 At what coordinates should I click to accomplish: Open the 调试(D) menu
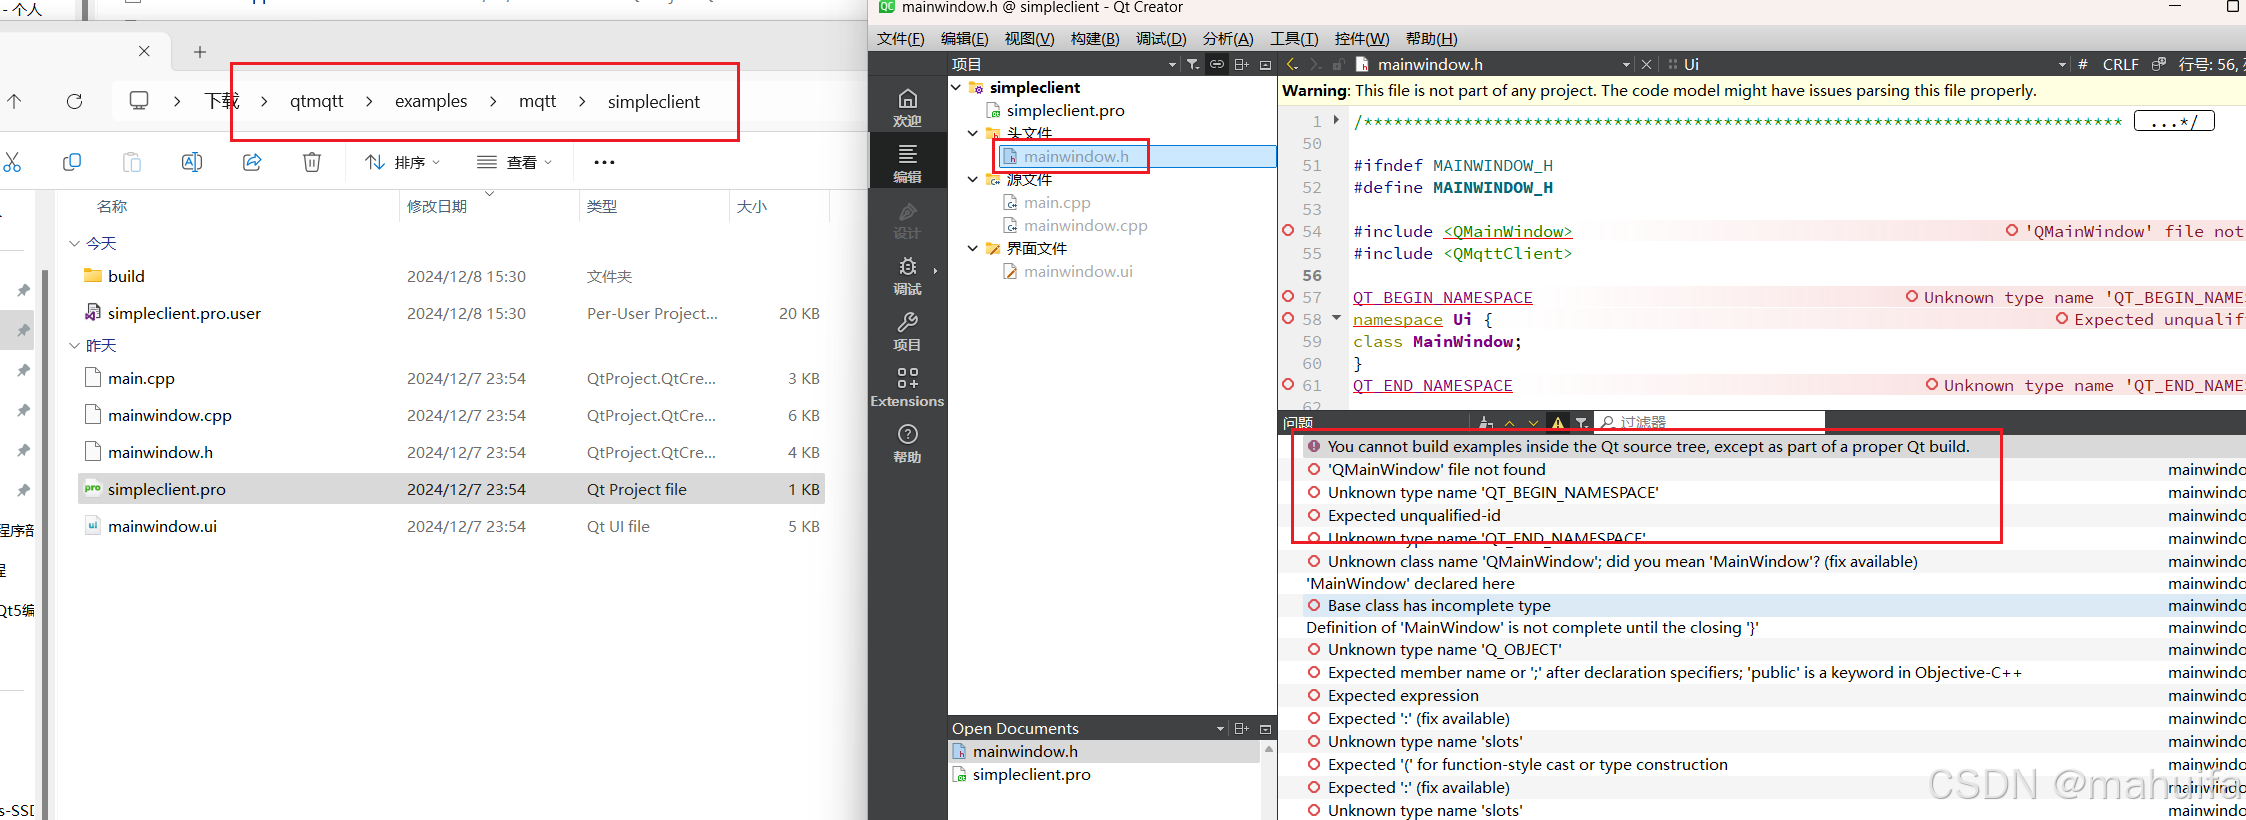coord(1161,38)
